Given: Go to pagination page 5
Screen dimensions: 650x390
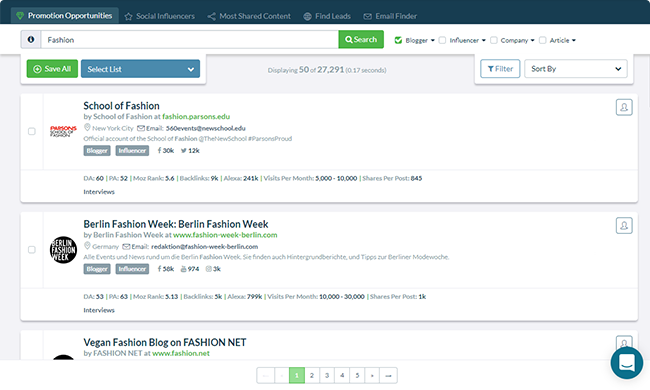Looking at the screenshot, I should point(357,375).
